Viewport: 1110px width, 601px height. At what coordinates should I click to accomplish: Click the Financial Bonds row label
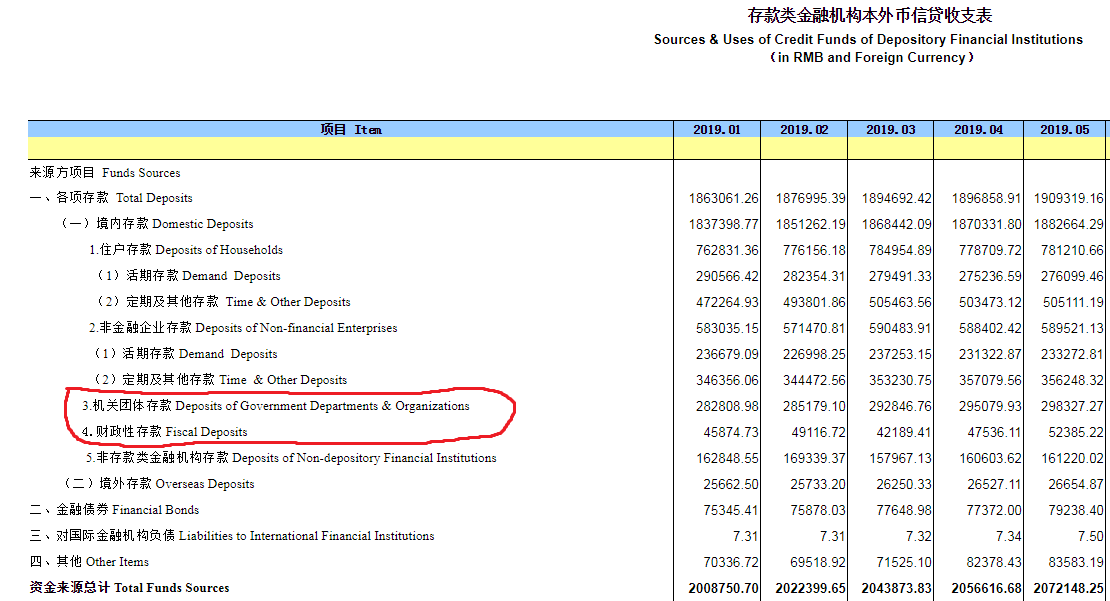click(x=114, y=510)
